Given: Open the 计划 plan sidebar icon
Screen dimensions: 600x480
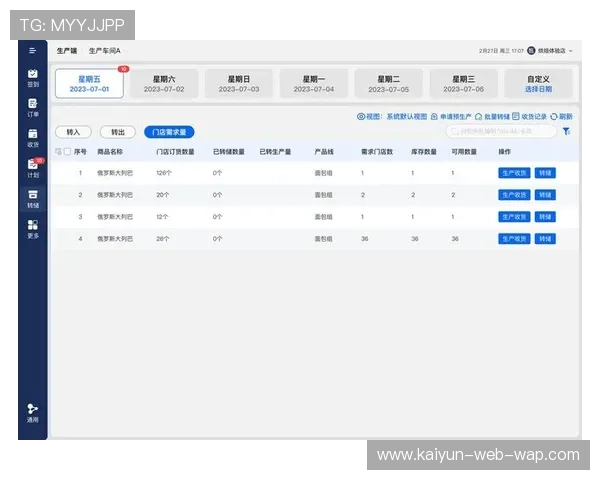Looking at the screenshot, I should pos(33,168).
